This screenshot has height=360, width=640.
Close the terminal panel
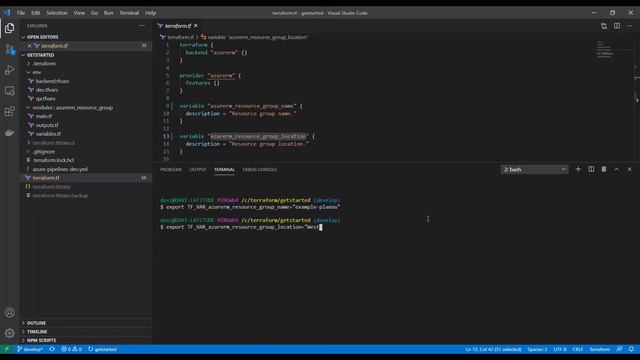click(629, 169)
